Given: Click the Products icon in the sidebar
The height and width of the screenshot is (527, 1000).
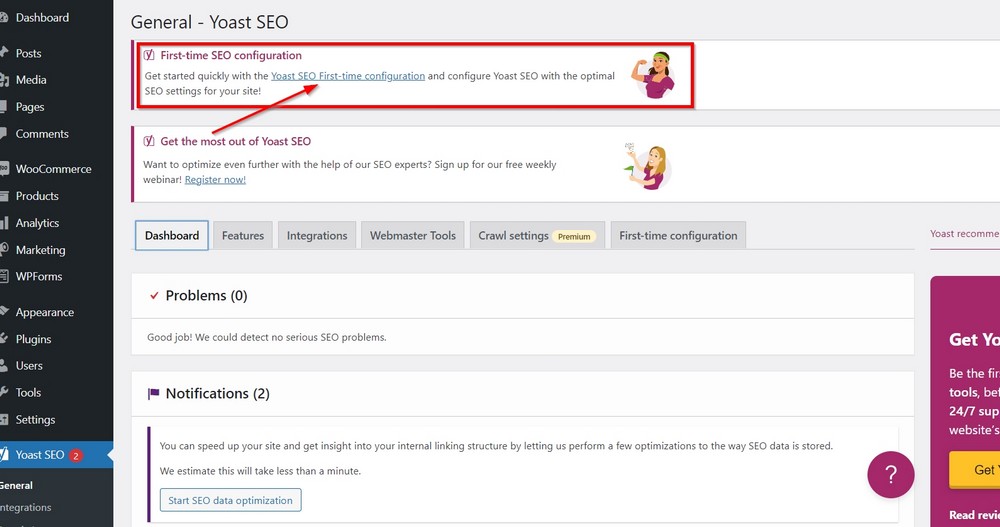Looking at the screenshot, I should coord(4,196).
